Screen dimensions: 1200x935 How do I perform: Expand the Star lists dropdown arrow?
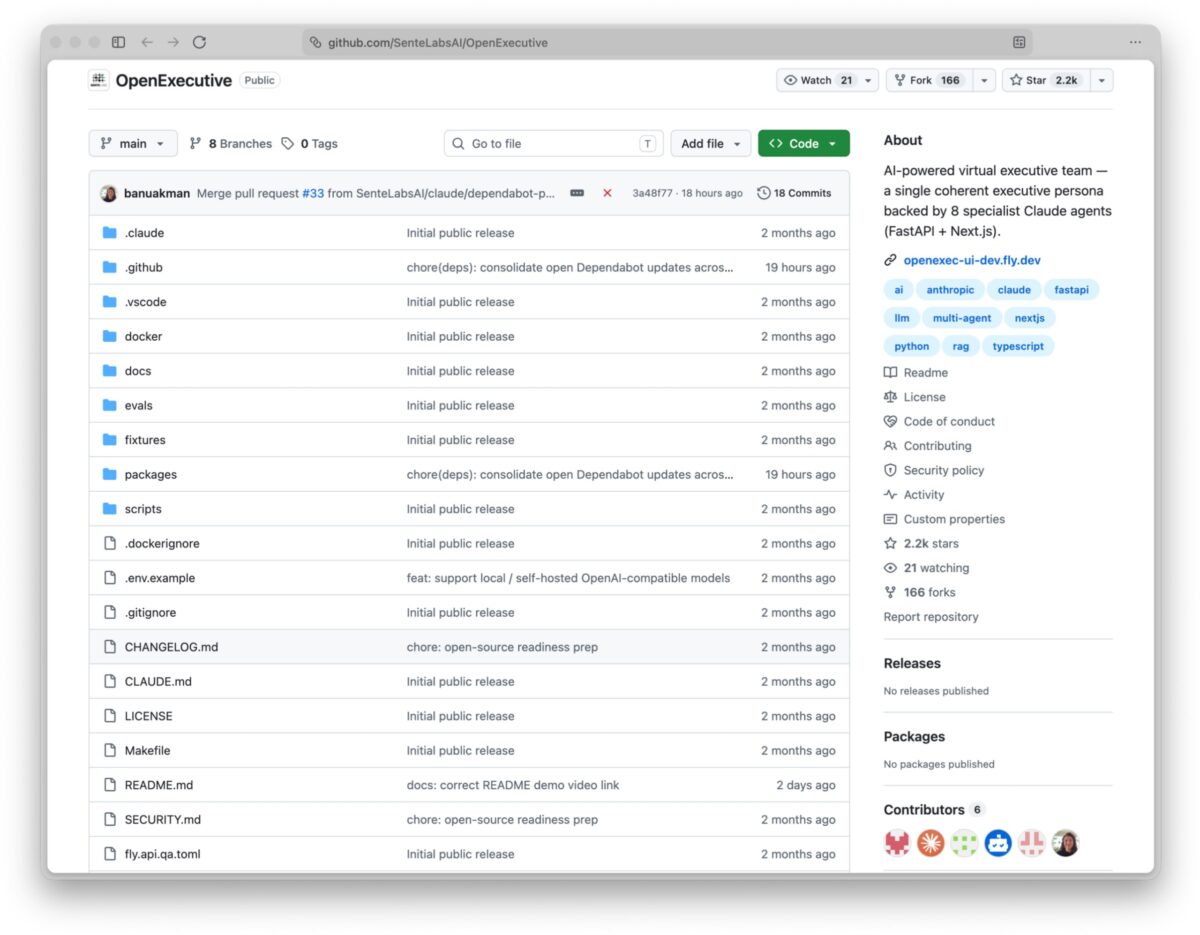click(x=1101, y=80)
